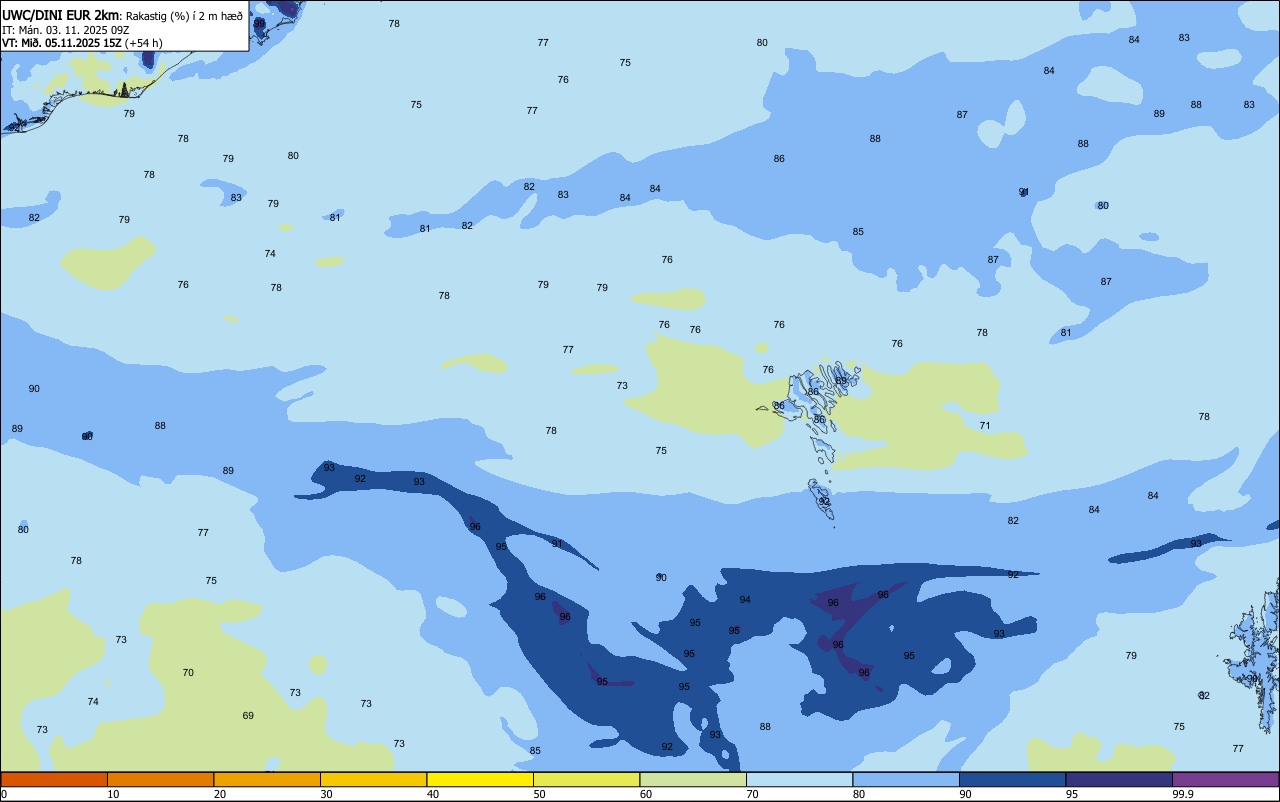Viewport: 1280px width, 802px height.
Task: Pick the 95–99.9 navy legend swatch
Action: [1119, 779]
